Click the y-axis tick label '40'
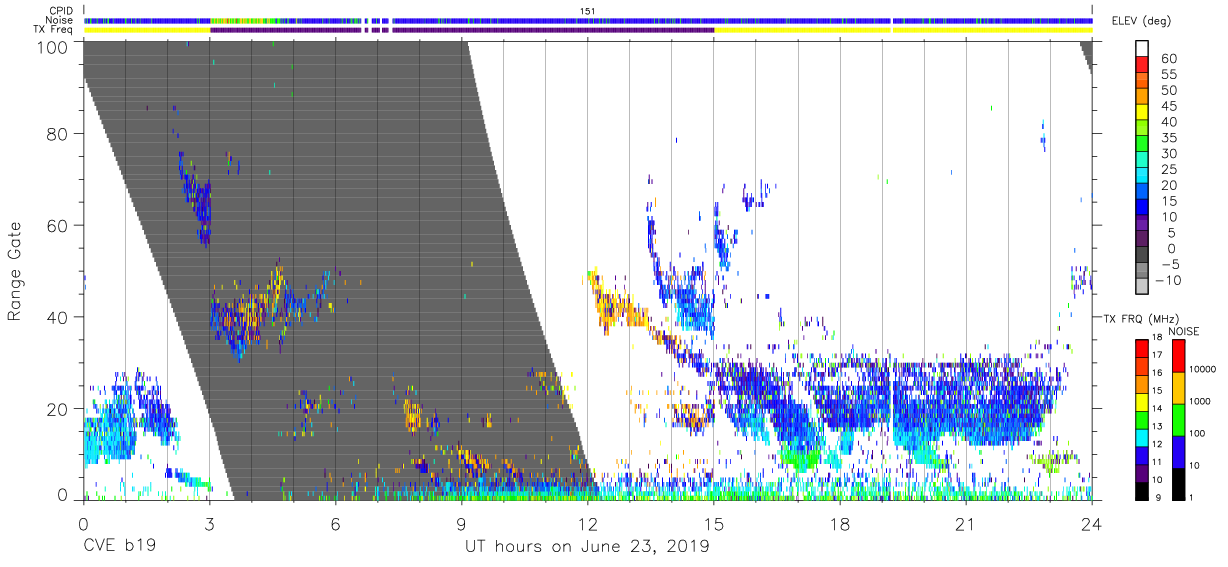Image resolution: width=1228 pixels, height=567 pixels. pyautogui.click(x=58, y=317)
